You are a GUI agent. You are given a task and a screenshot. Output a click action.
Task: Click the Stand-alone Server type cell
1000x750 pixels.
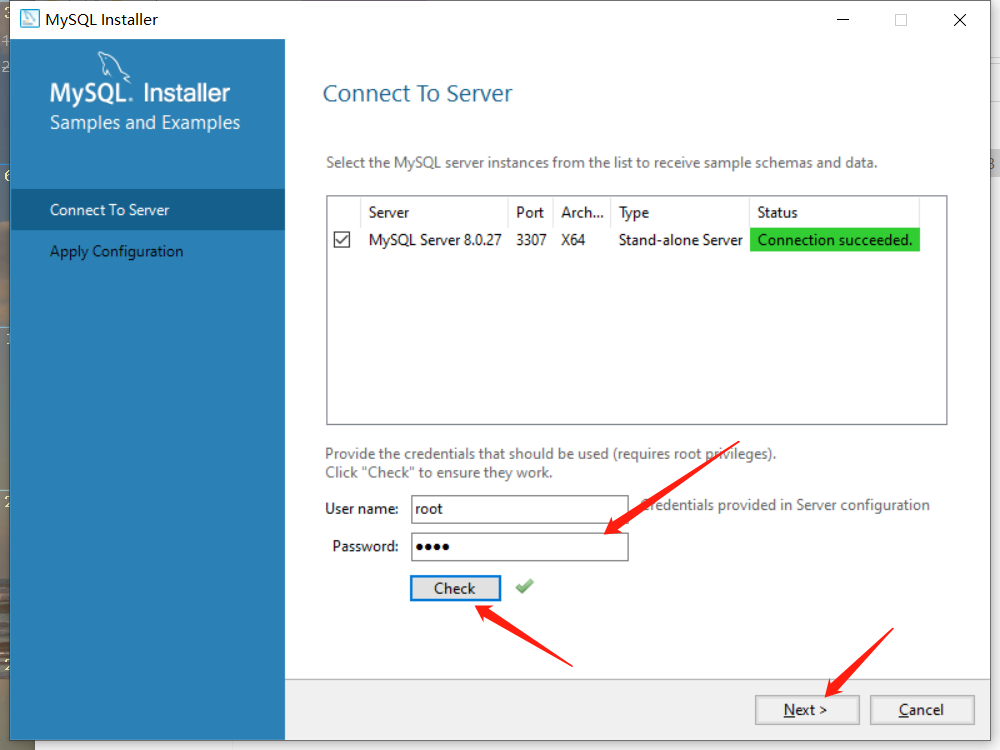pyautogui.click(x=680, y=240)
